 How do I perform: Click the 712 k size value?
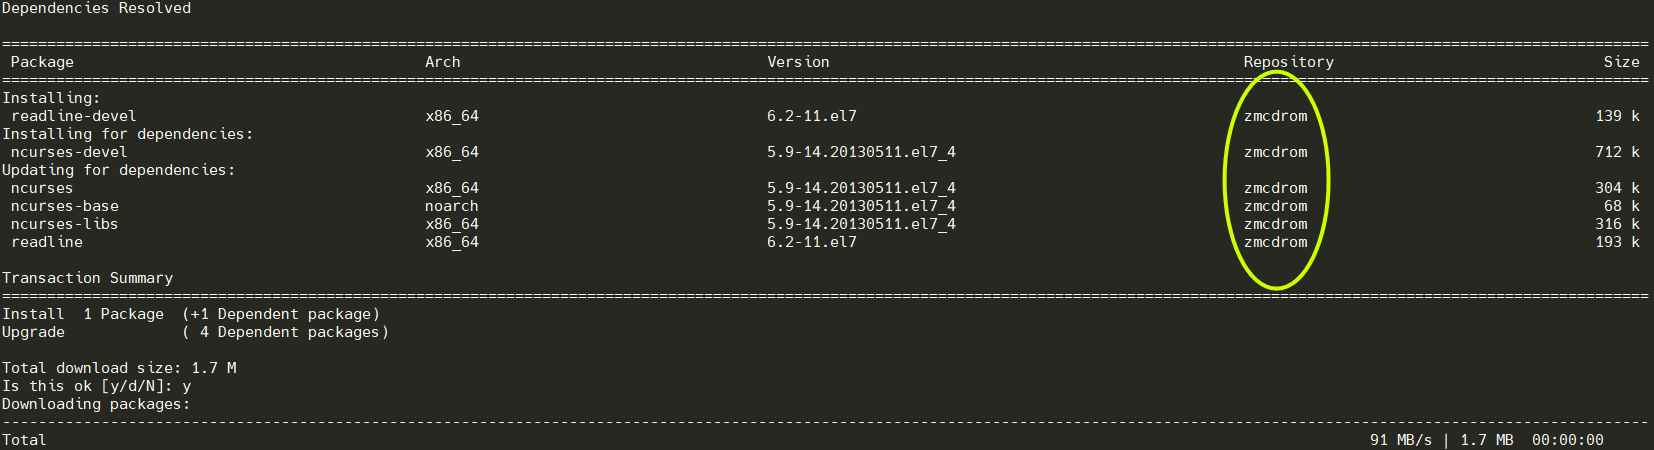[x=1617, y=152]
